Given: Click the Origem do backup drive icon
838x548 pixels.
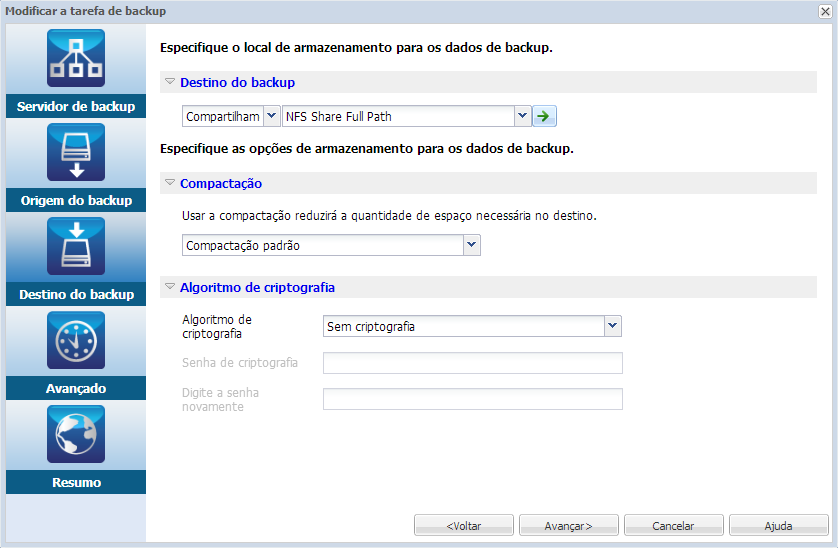Looking at the screenshot, I should pyautogui.click(x=76, y=152).
